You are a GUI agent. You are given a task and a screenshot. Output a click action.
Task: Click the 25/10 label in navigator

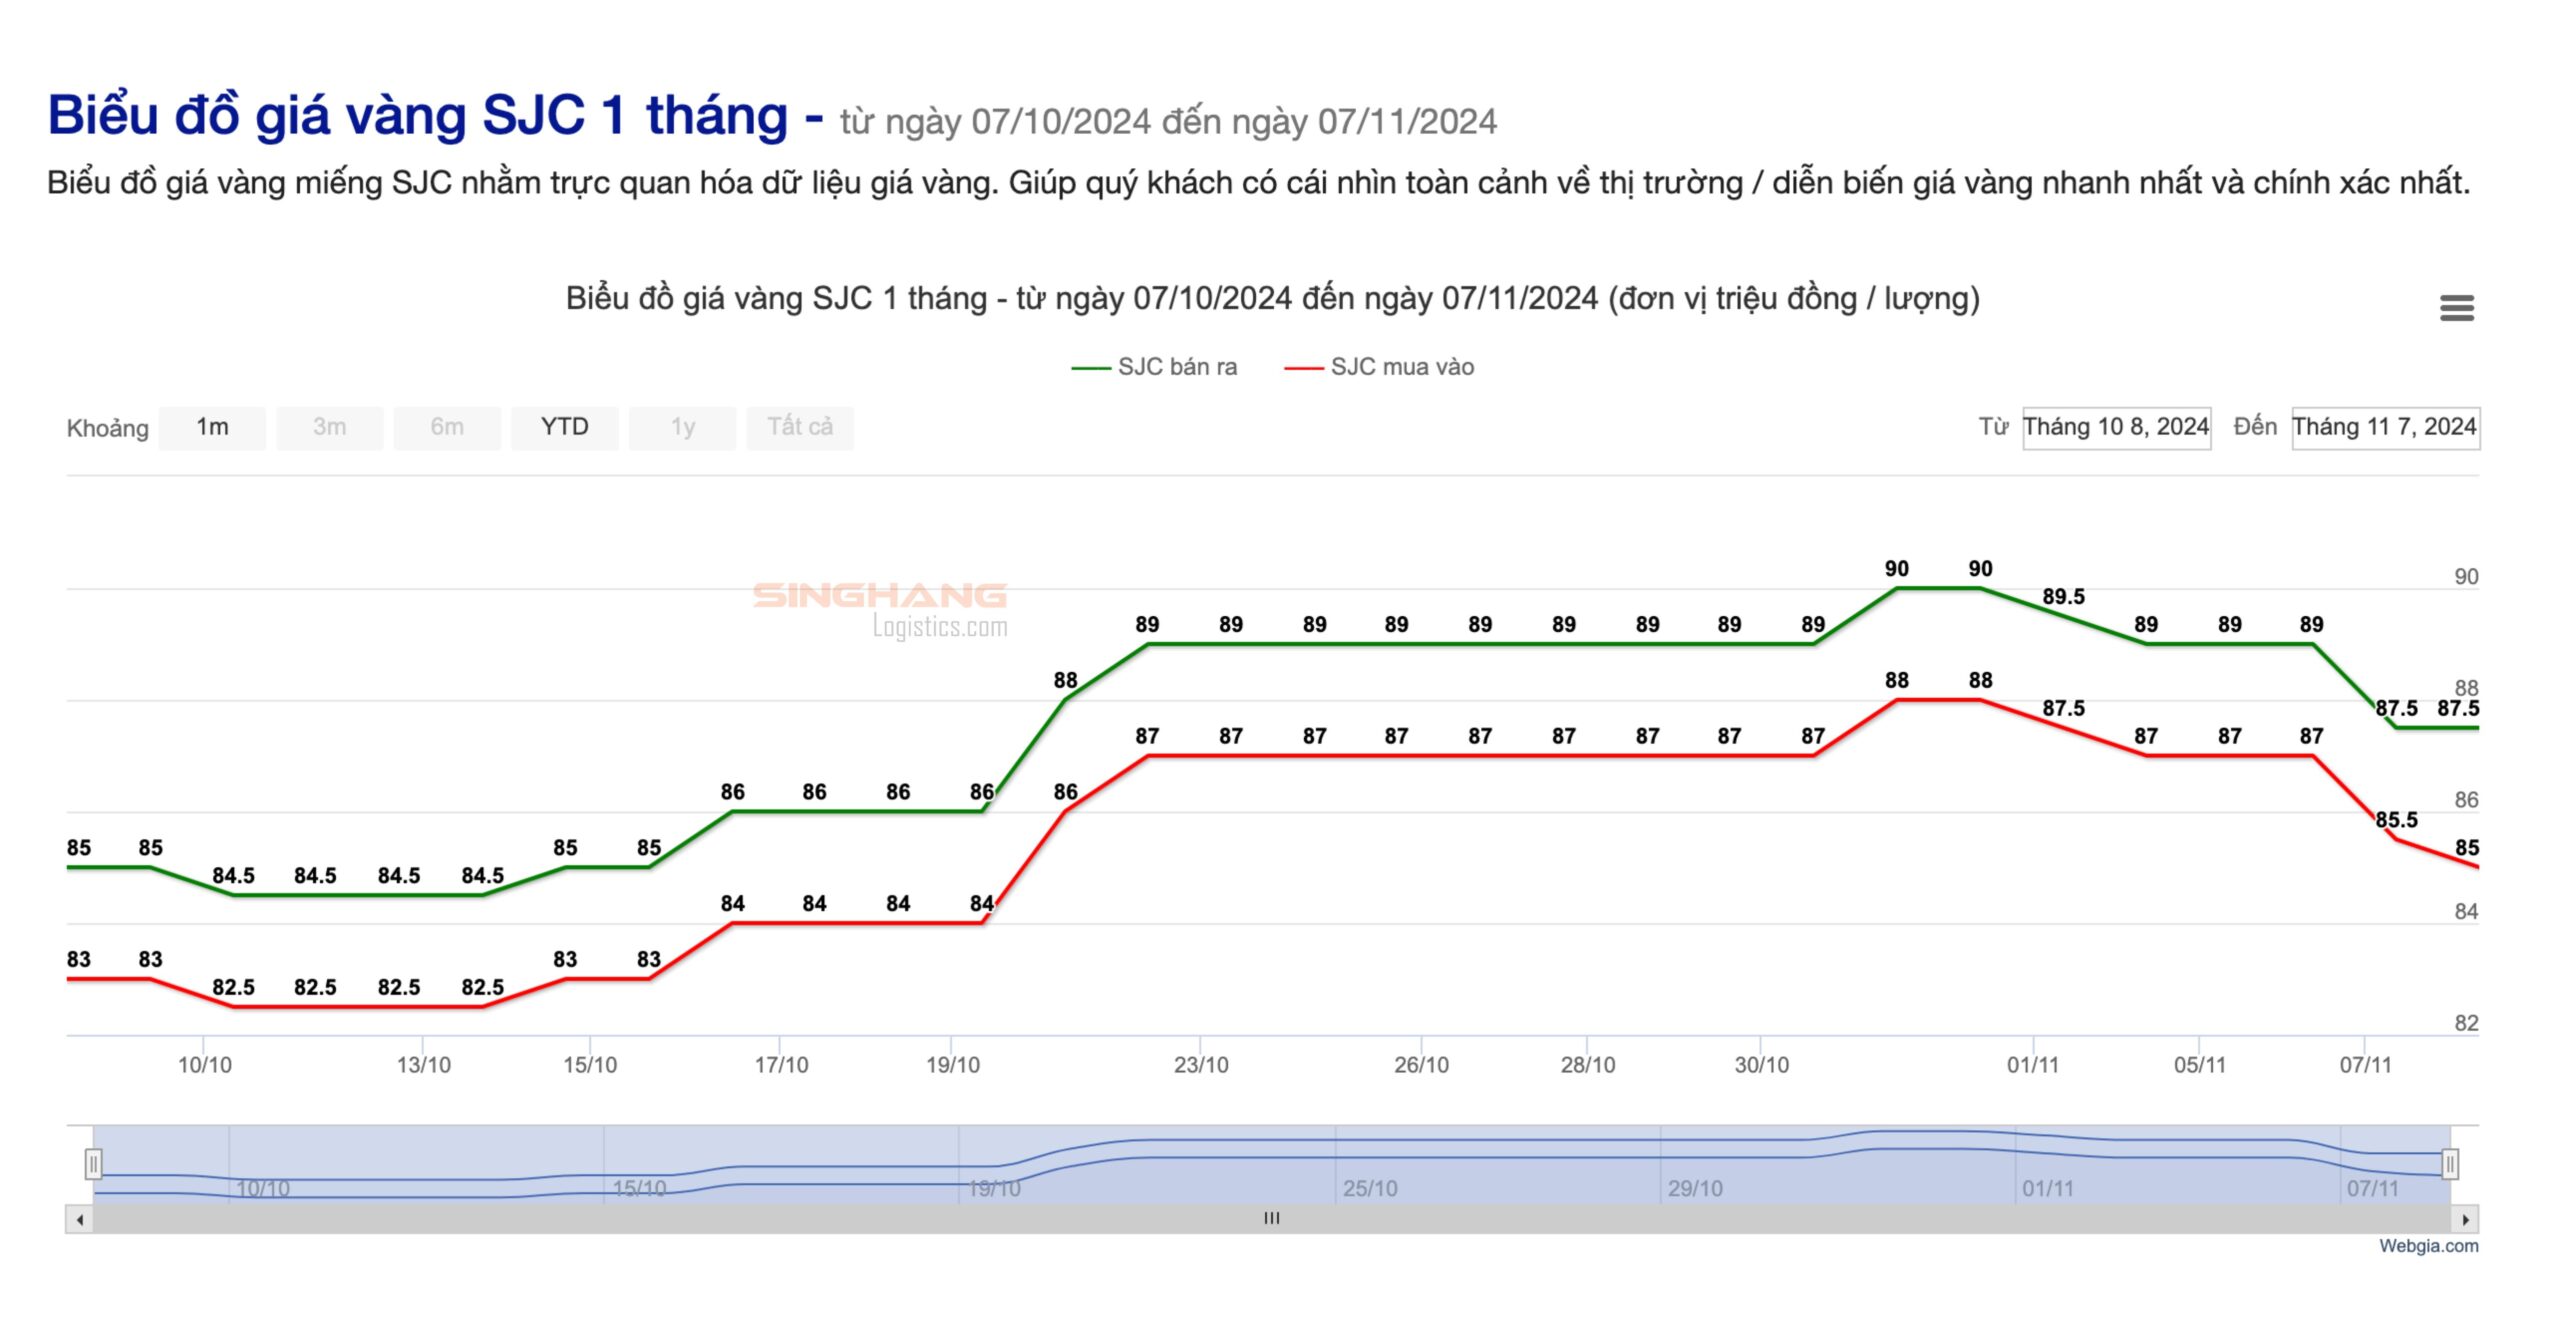(x=1370, y=1189)
